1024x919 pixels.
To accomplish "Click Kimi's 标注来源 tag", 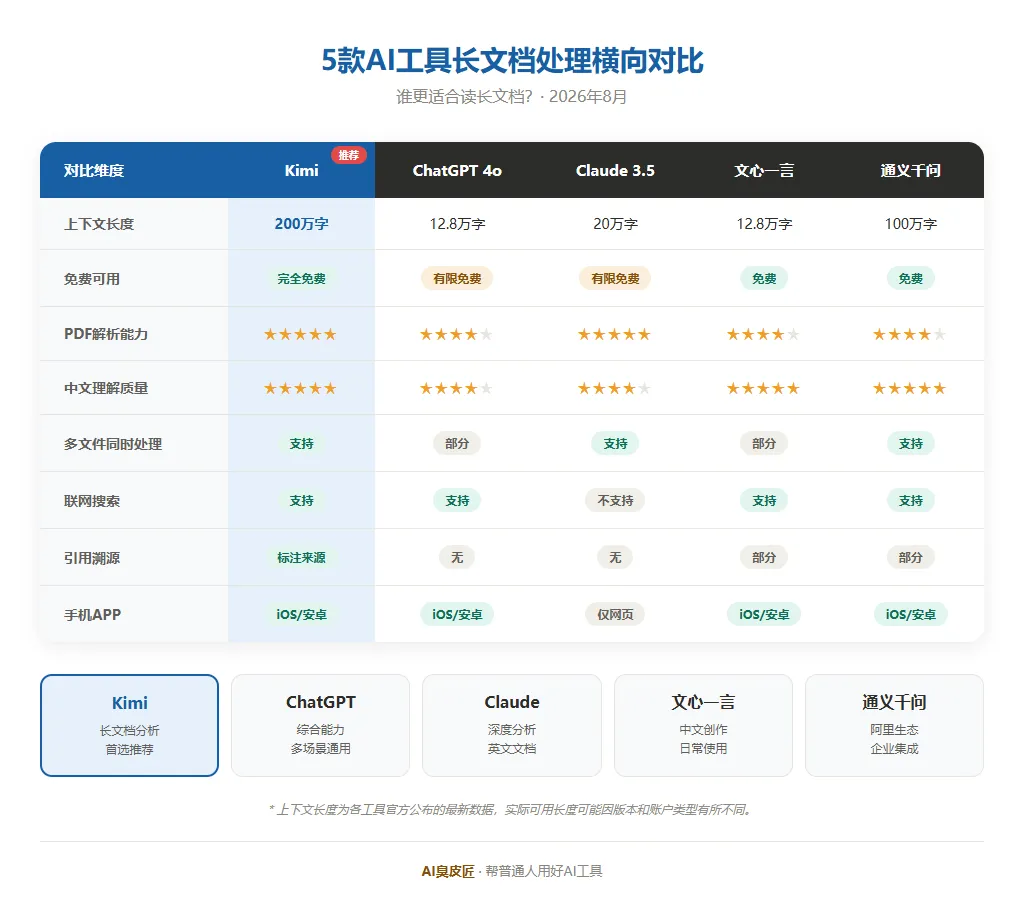I will click(x=301, y=557).
